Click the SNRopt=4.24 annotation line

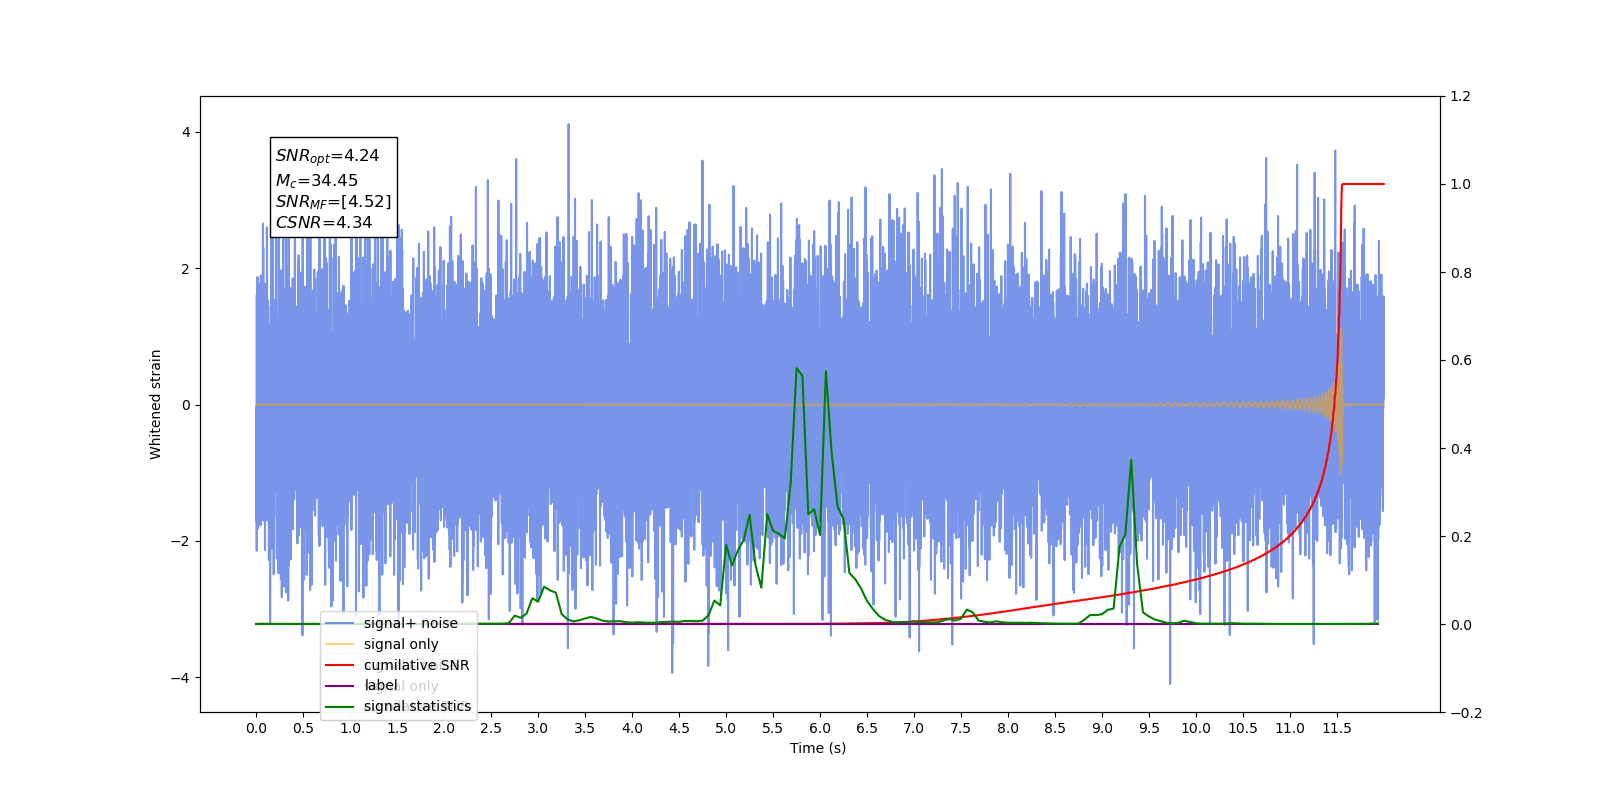pyautogui.click(x=328, y=156)
